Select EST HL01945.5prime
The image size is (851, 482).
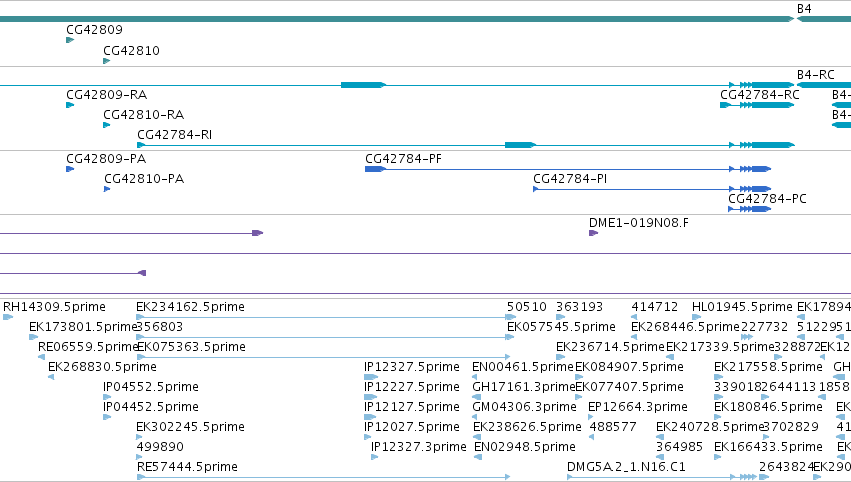(742, 307)
